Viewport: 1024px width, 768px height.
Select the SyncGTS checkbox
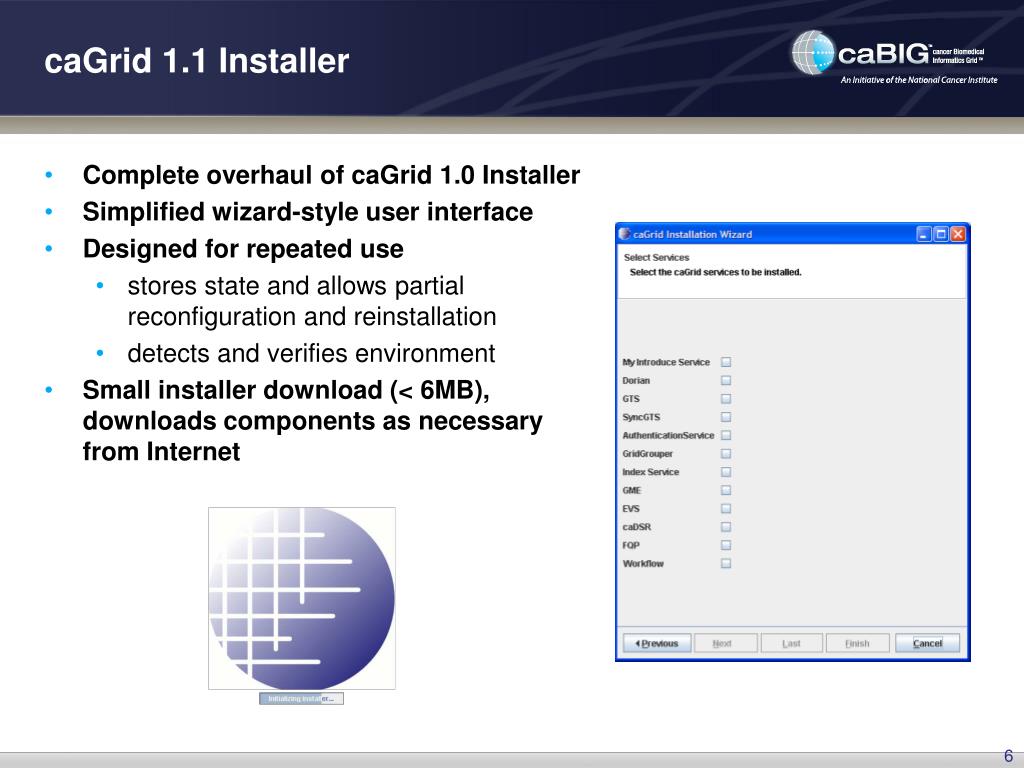[x=726, y=417]
